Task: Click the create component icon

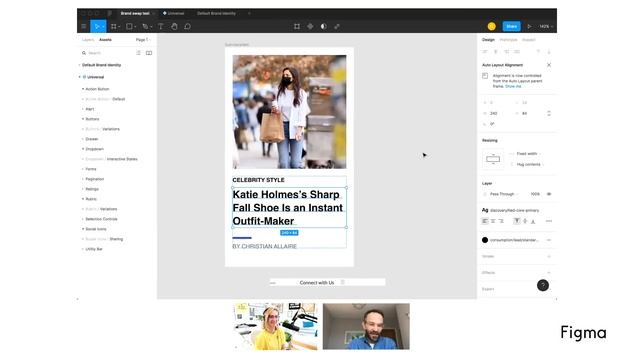Action: 310,27
